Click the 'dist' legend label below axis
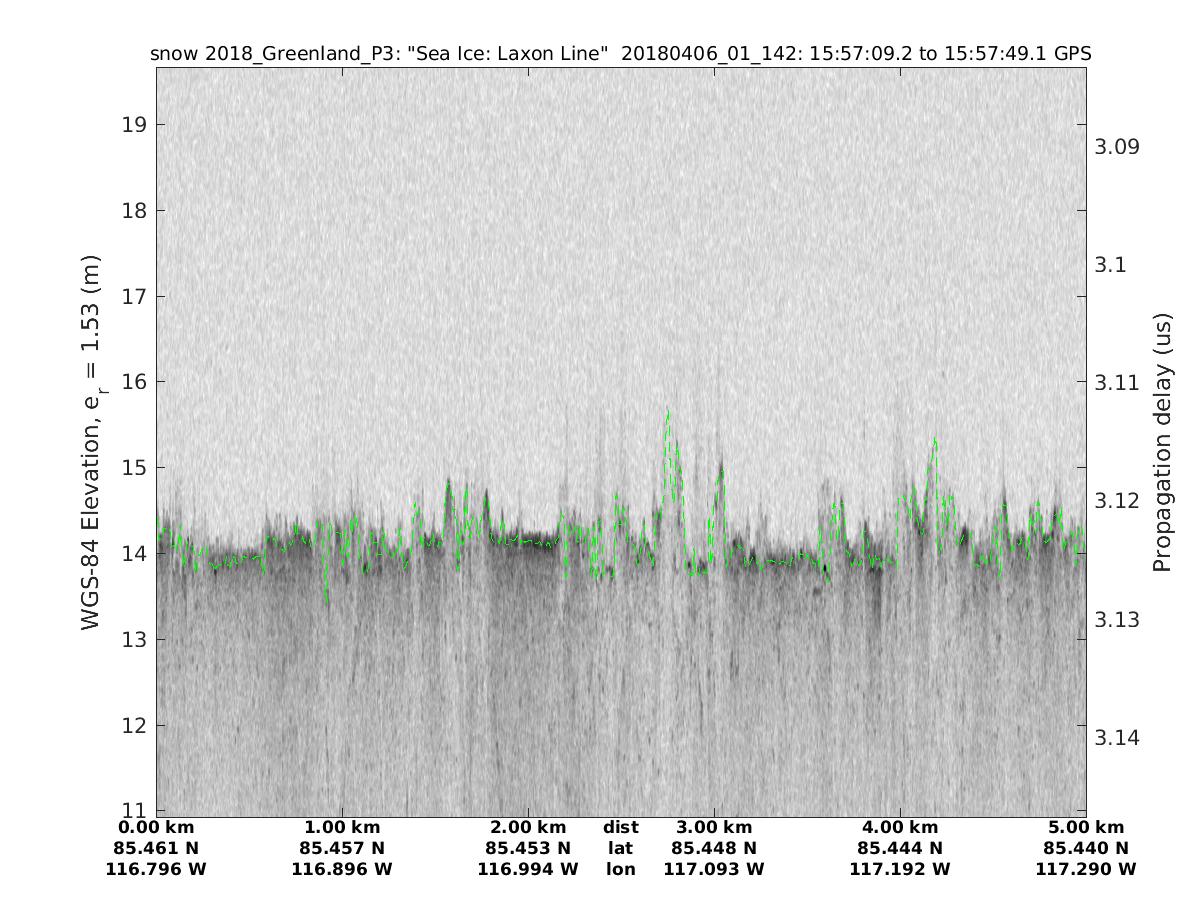The width and height of the screenshot is (1200, 900). click(621, 828)
